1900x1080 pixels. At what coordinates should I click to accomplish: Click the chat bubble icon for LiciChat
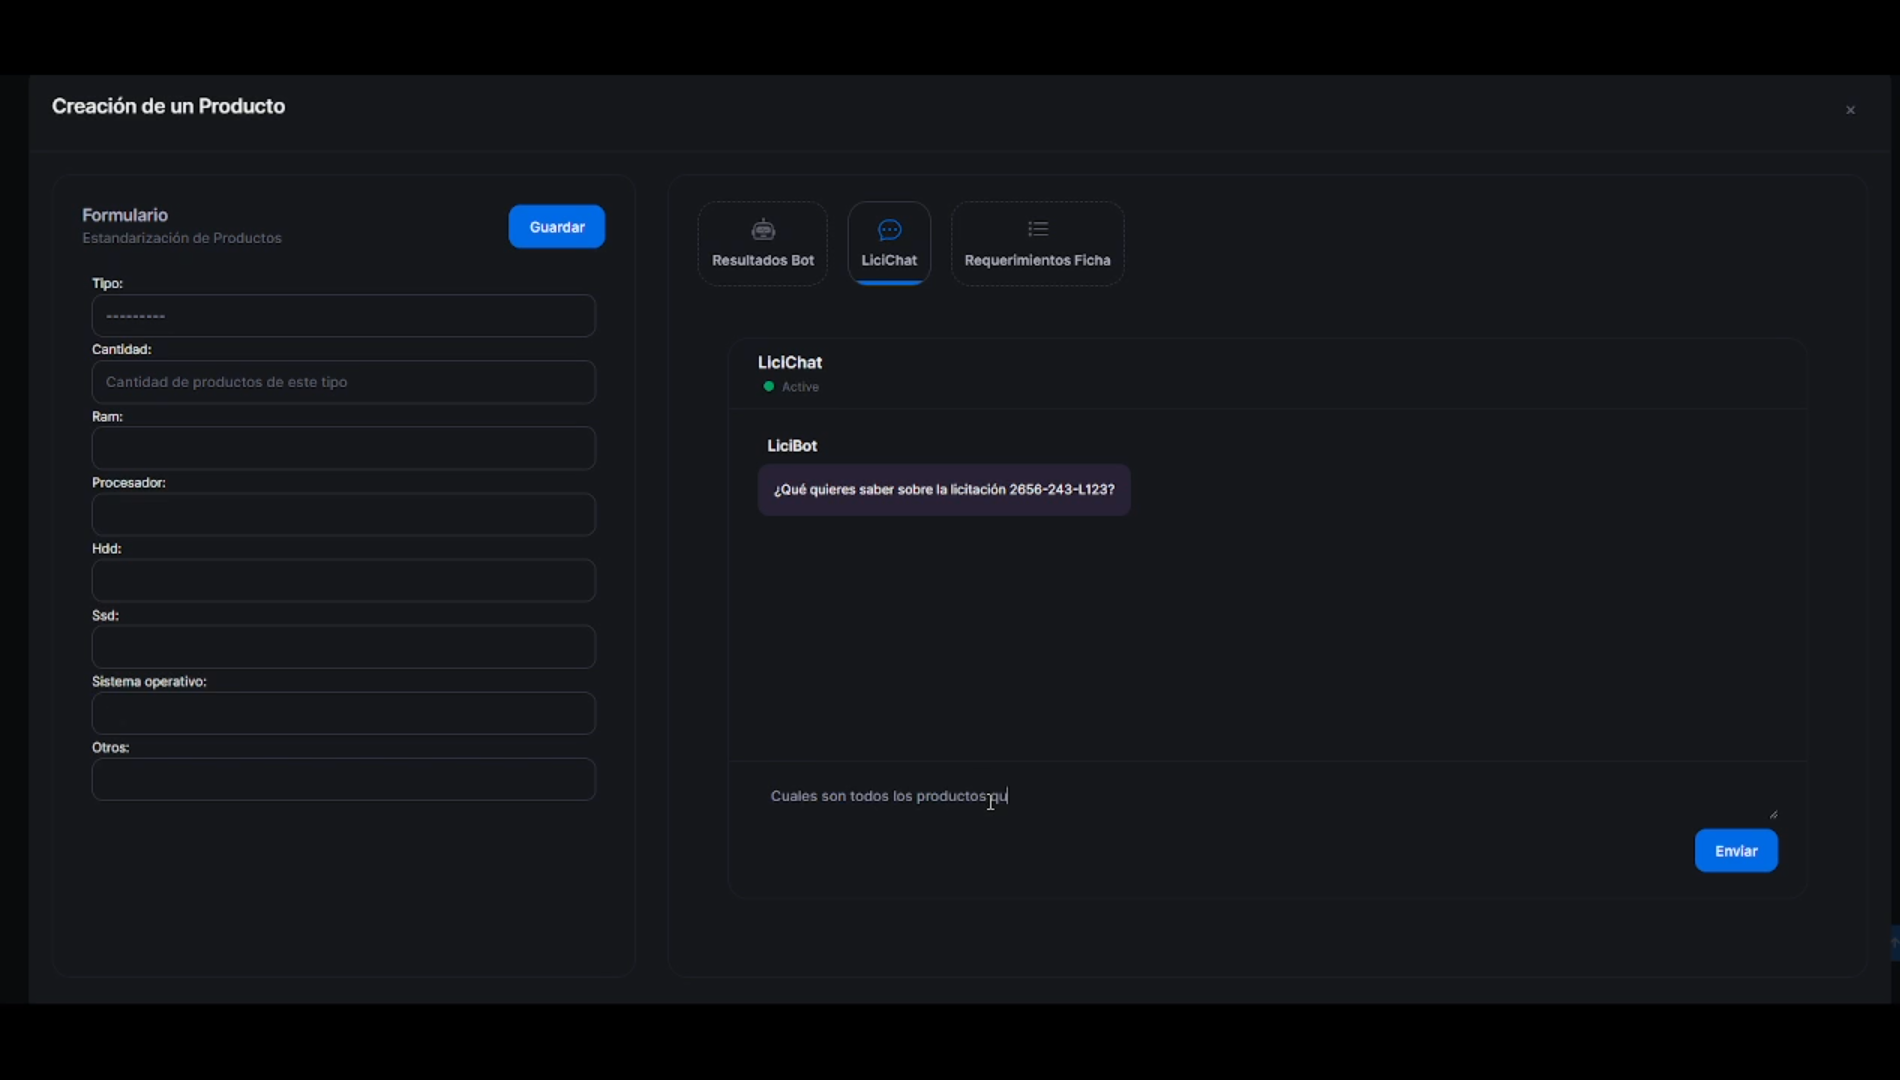pyautogui.click(x=889, y=230)
